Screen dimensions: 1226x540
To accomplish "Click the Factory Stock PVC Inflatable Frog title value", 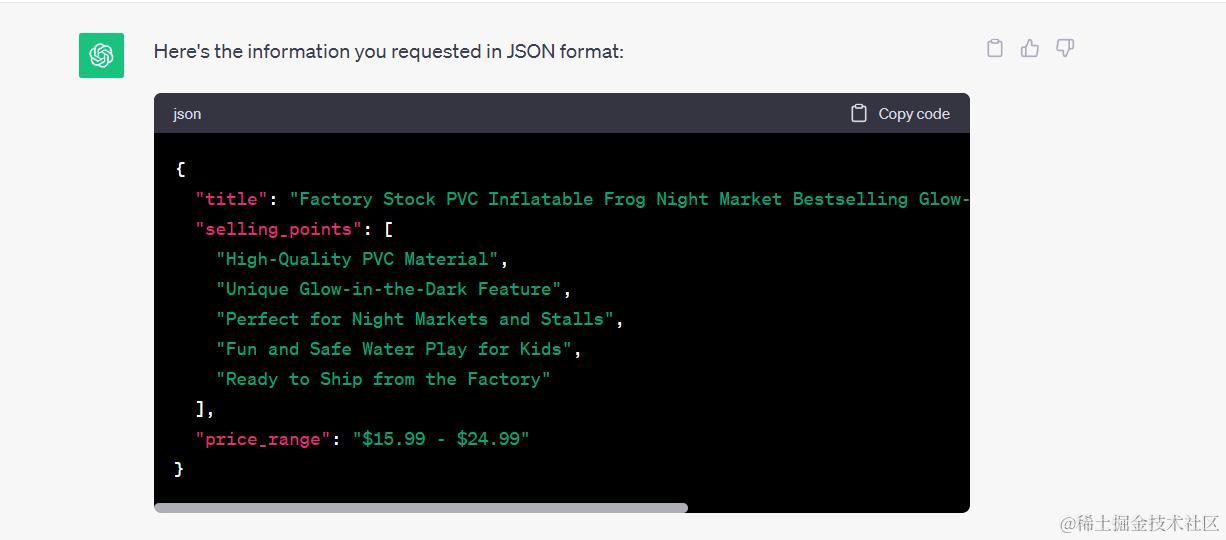I will pos(630,199).
